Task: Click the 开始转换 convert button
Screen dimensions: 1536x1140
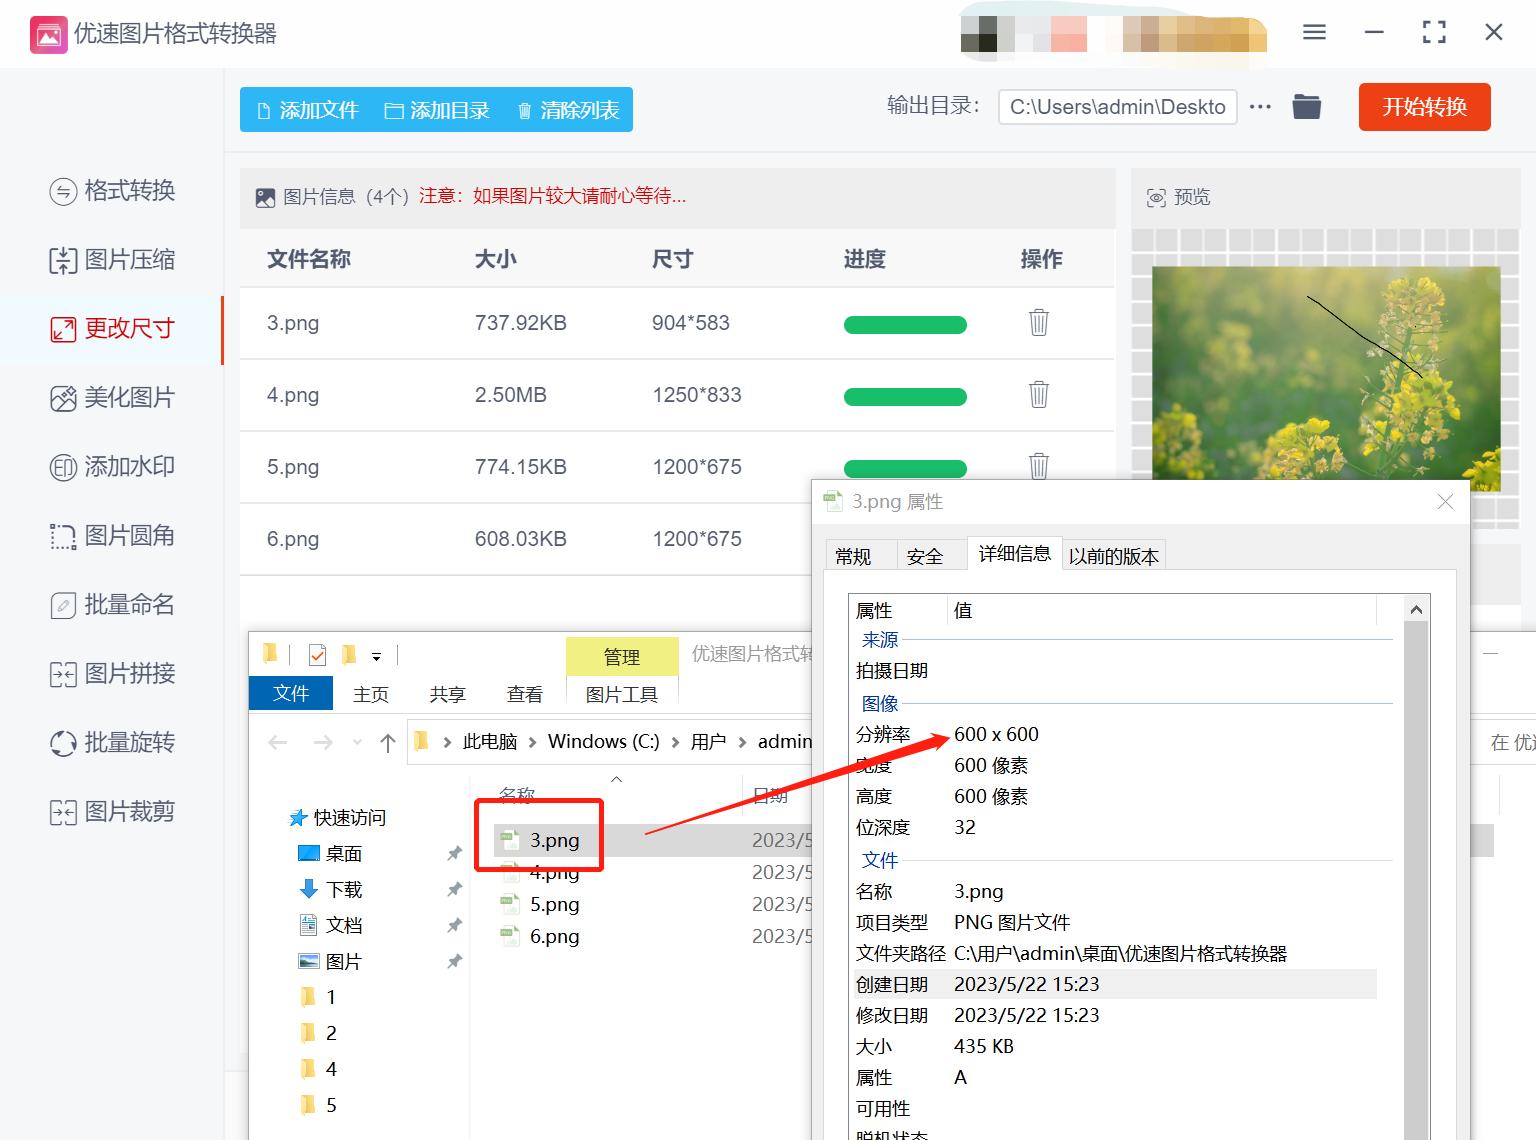Action: [1424, 107]
